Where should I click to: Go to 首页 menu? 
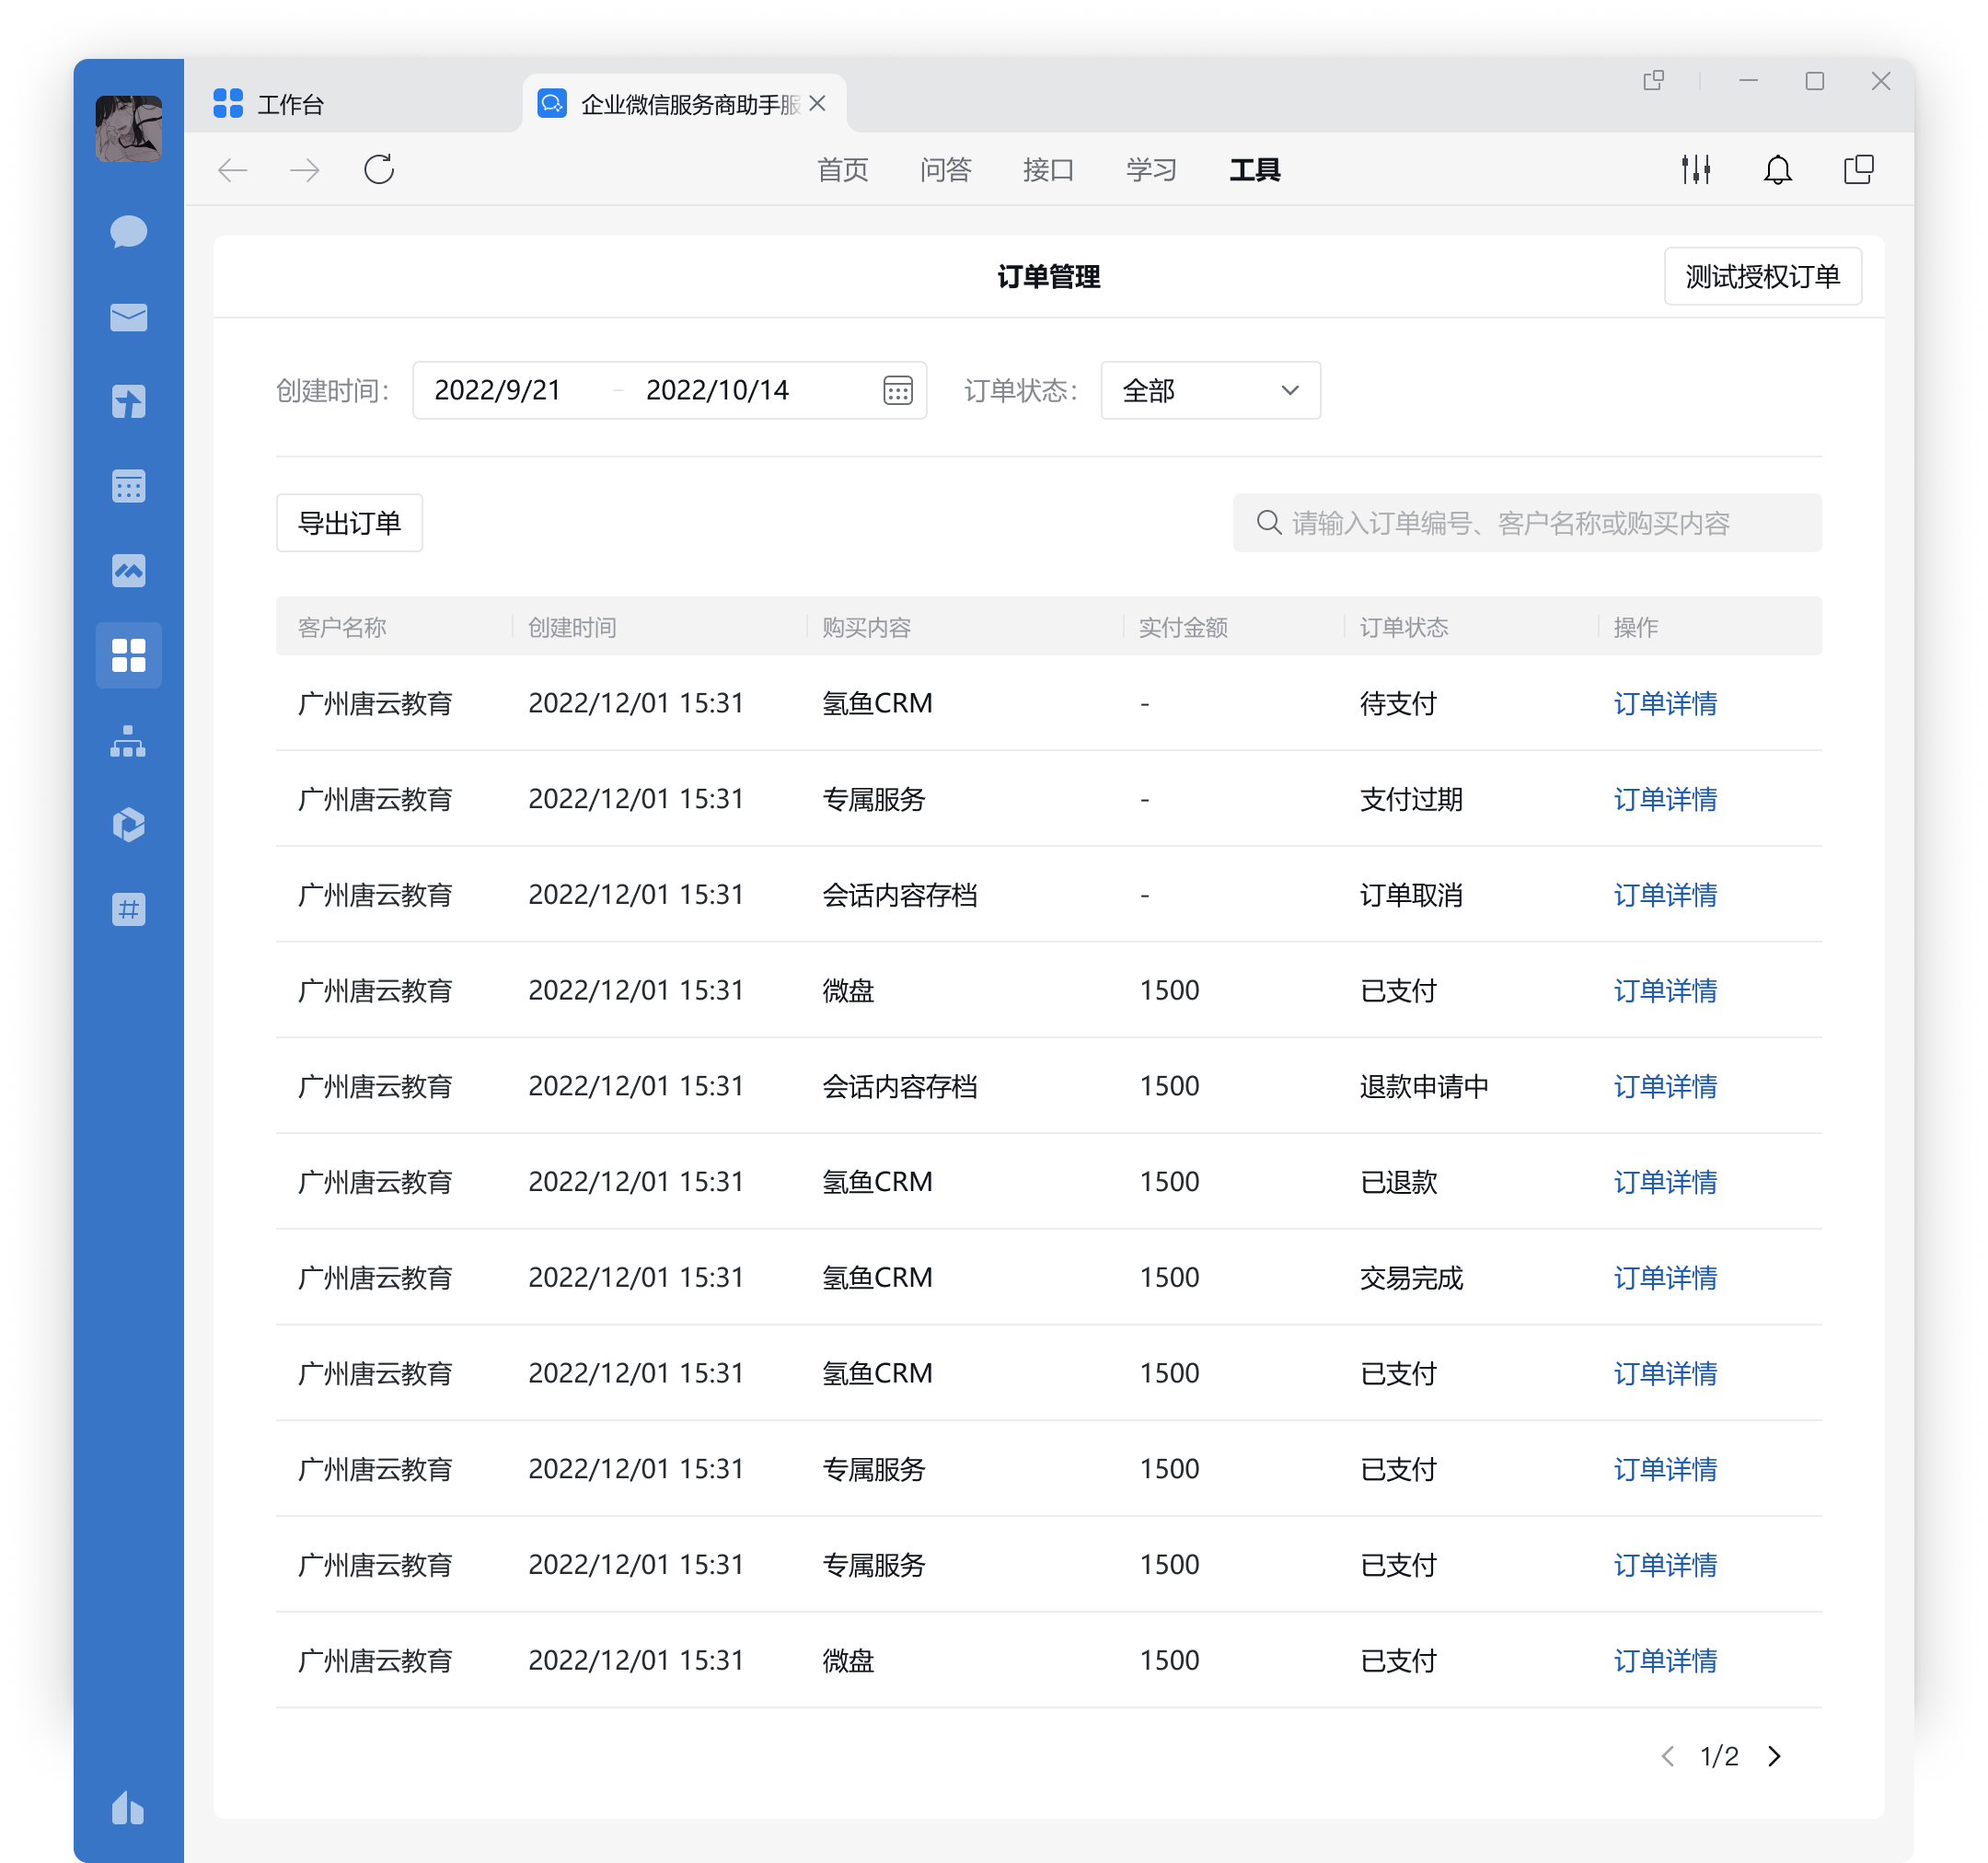point(843,170)
